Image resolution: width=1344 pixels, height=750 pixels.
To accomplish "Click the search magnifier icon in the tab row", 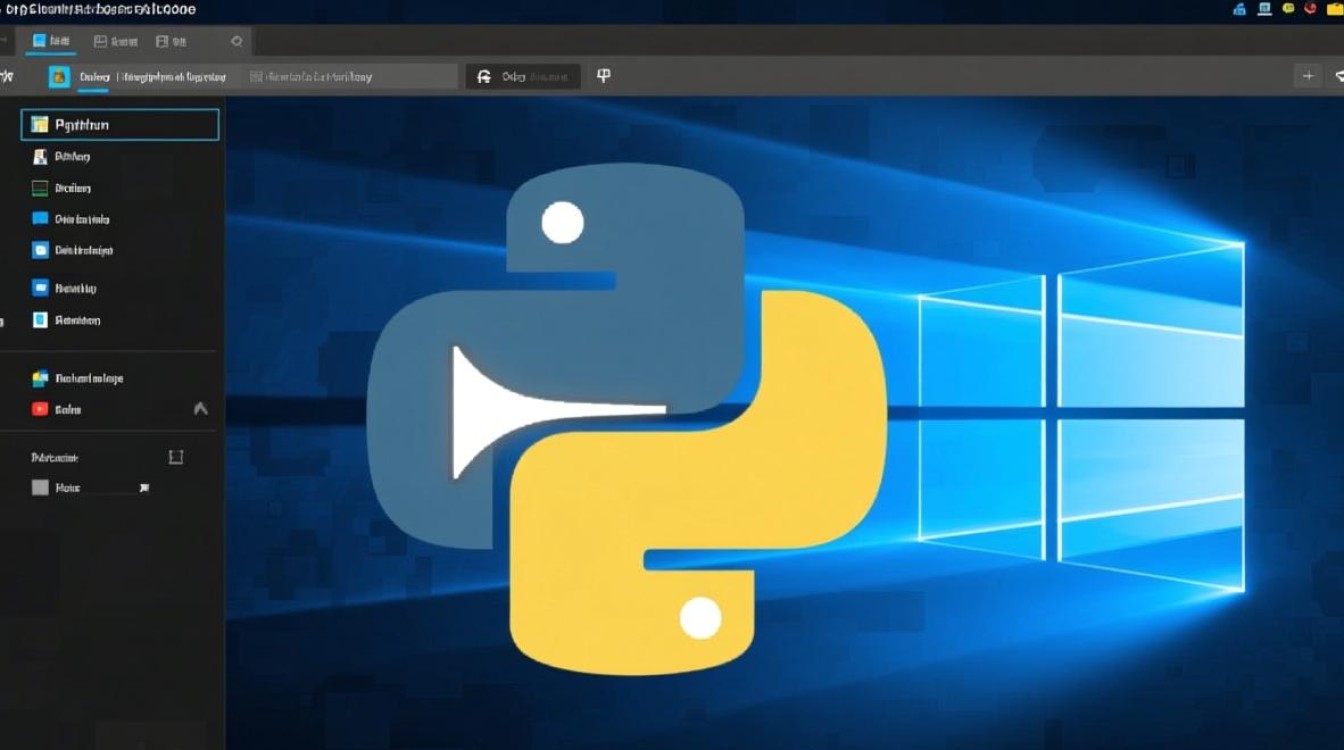I will (236, 41).
